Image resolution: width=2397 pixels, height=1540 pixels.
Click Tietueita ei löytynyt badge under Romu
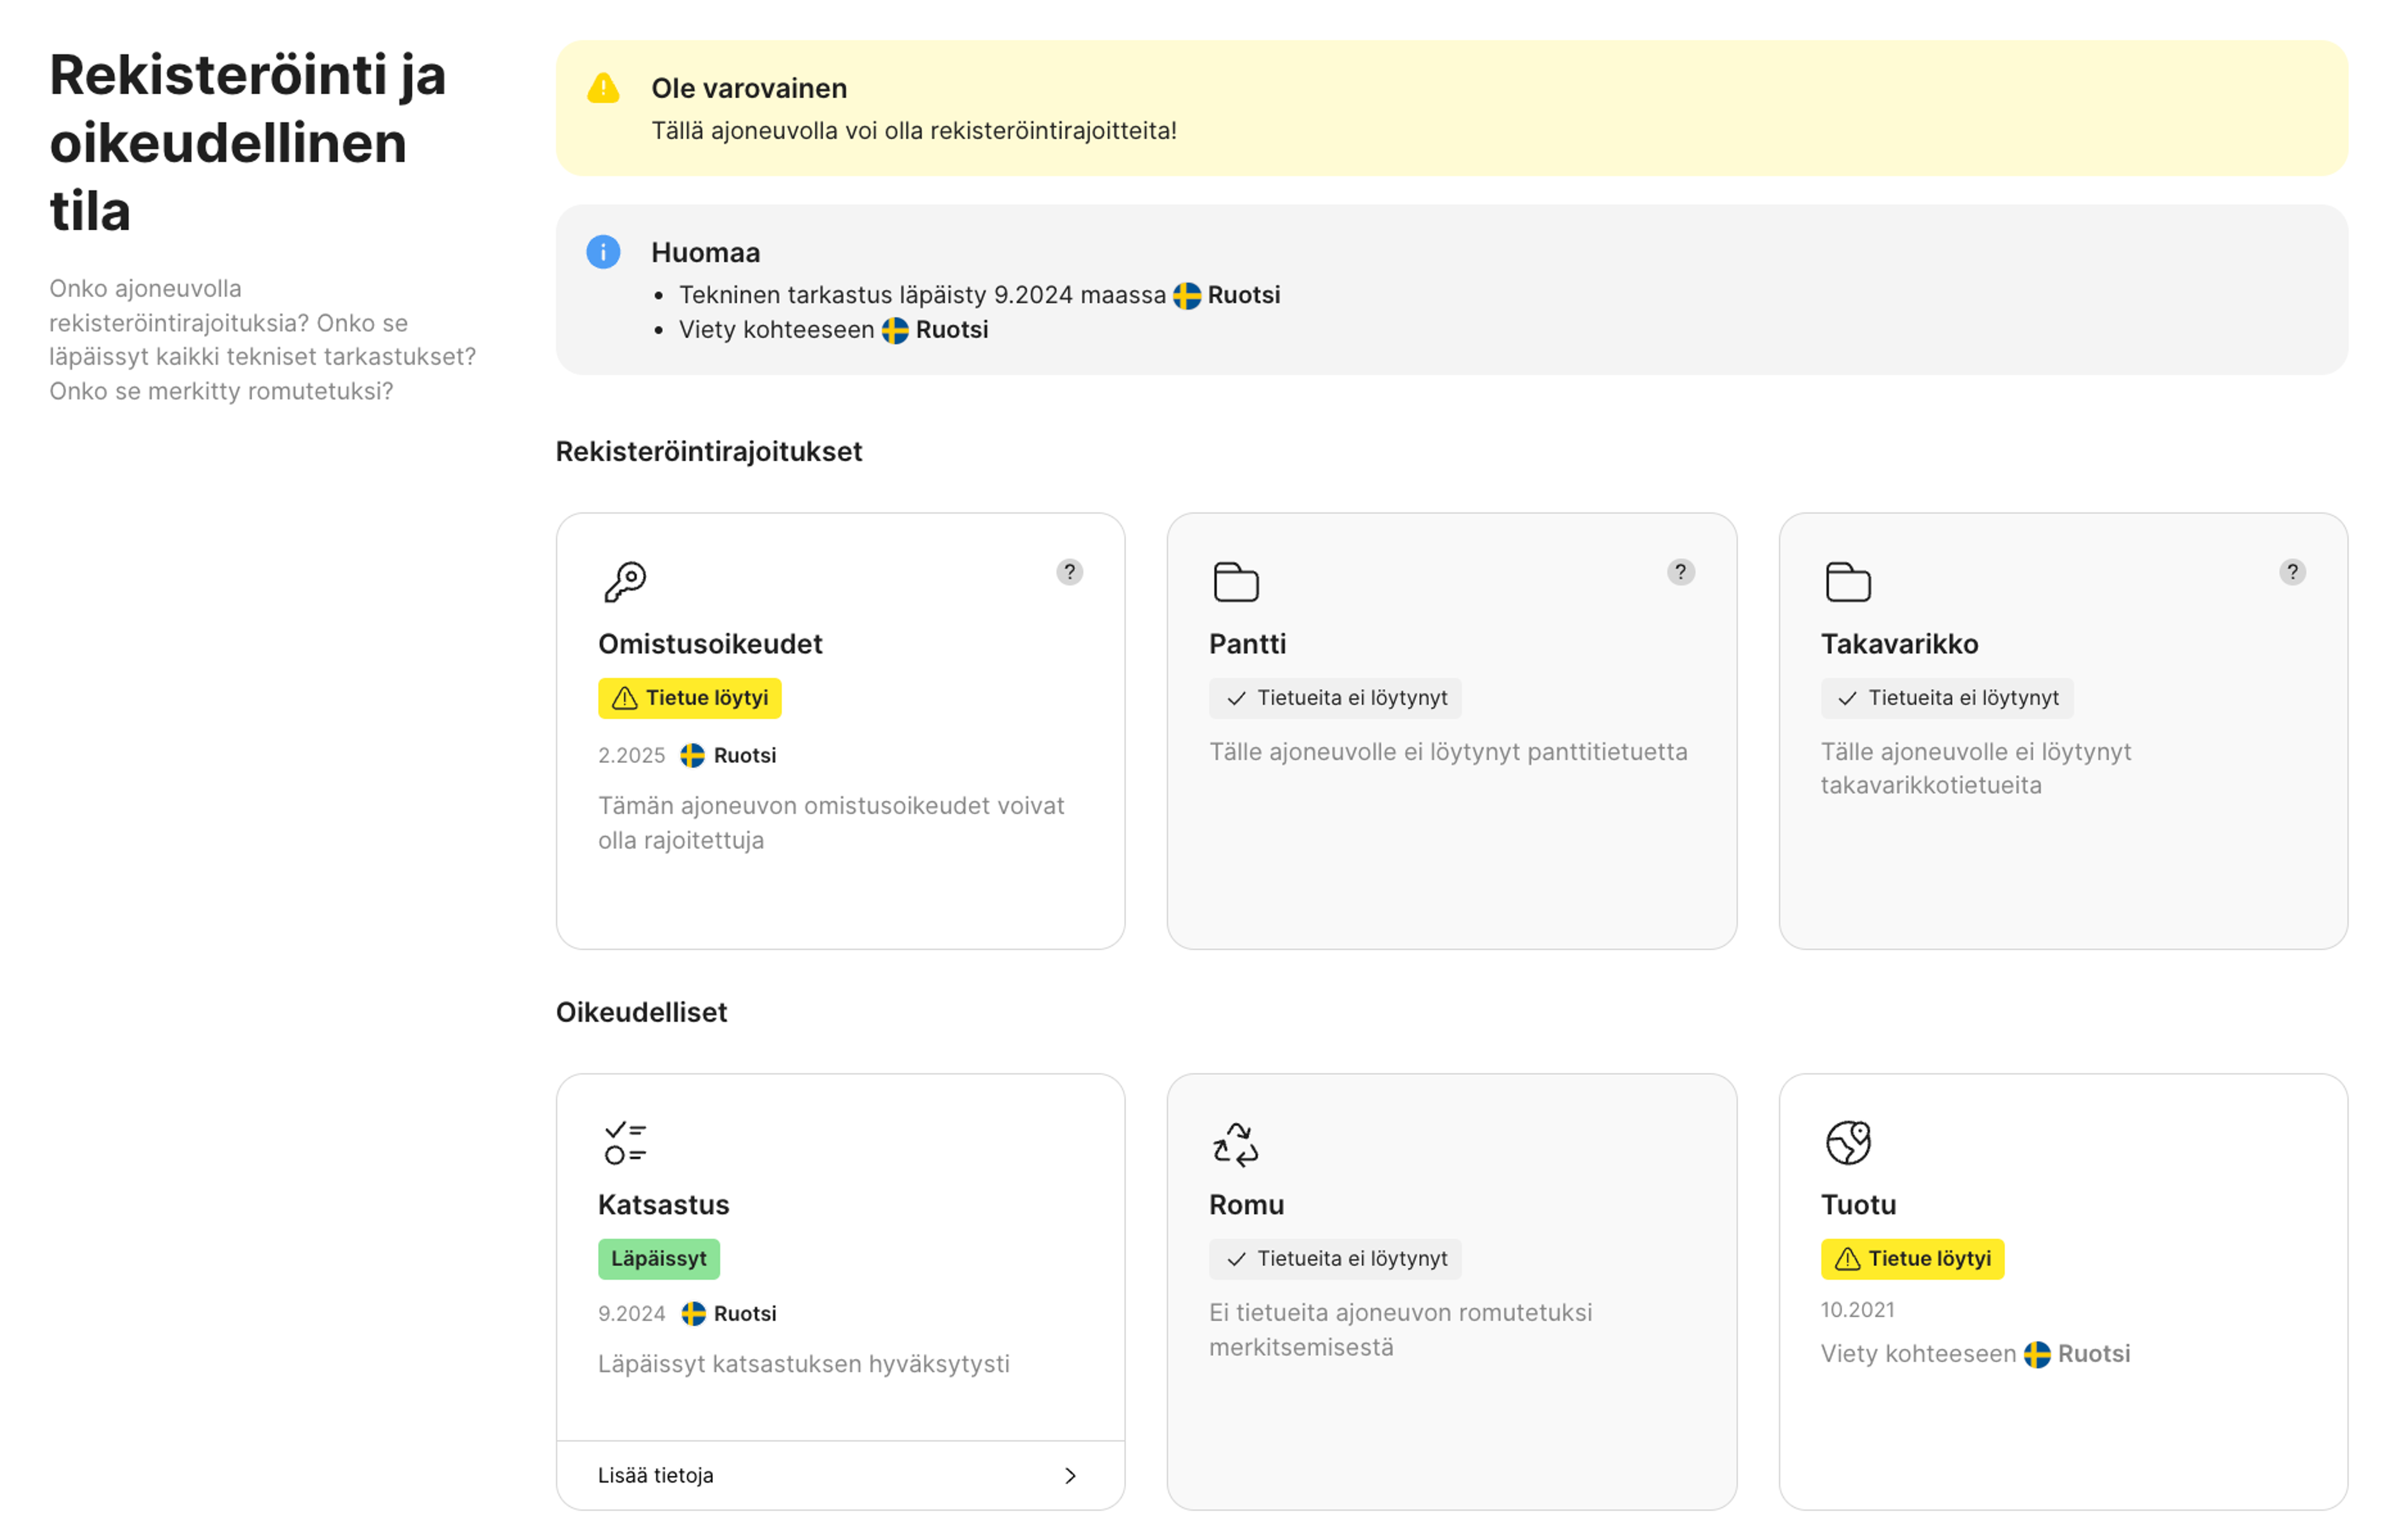pyautogui.click(x=1335, y=1259)
